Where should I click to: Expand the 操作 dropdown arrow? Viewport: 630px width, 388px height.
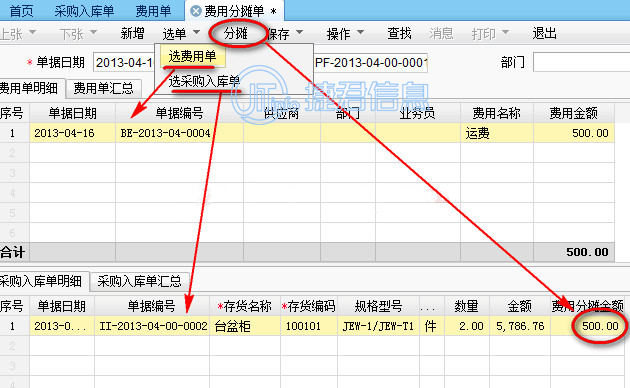click(360, 32)
